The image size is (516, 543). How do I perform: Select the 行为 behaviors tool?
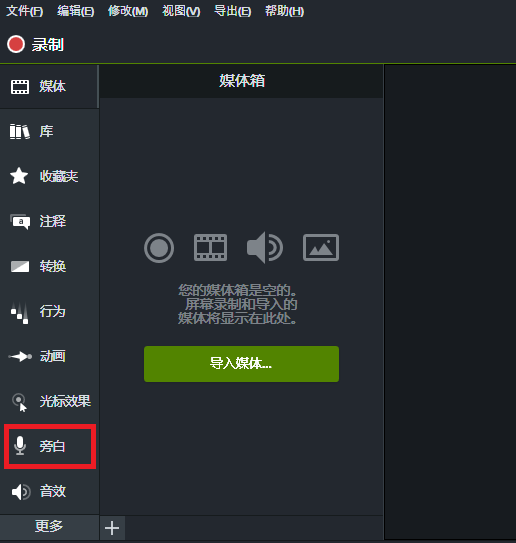(x=49, y=311)
